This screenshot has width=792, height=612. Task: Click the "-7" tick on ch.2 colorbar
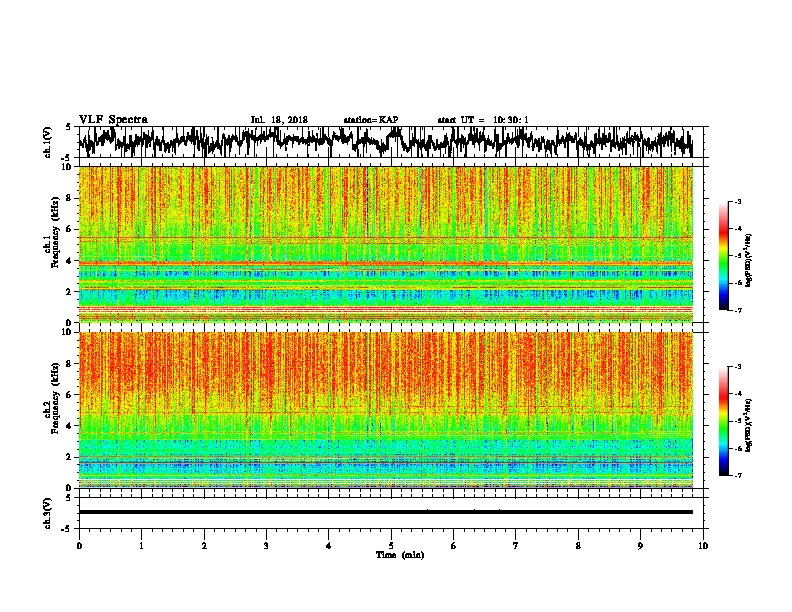click(x=737, y=475)
